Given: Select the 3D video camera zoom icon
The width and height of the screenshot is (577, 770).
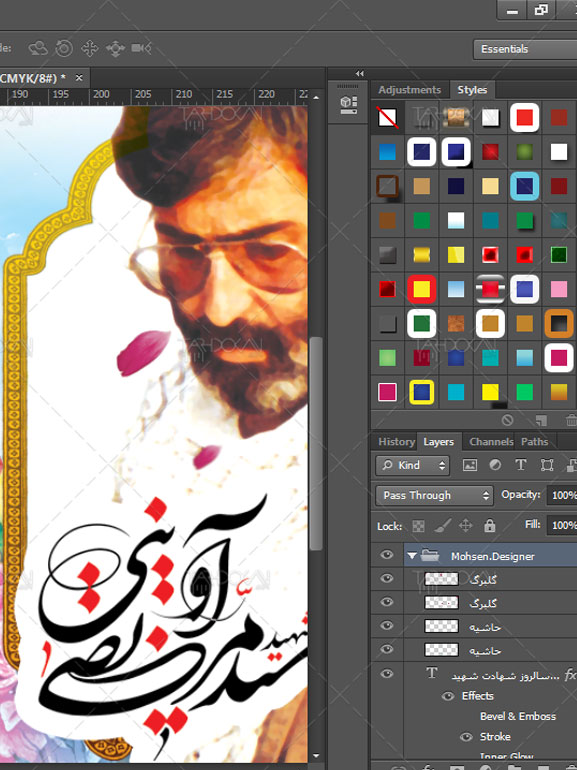Looking at the screenshot, I should pyautogui.click(x=141, y=48).
